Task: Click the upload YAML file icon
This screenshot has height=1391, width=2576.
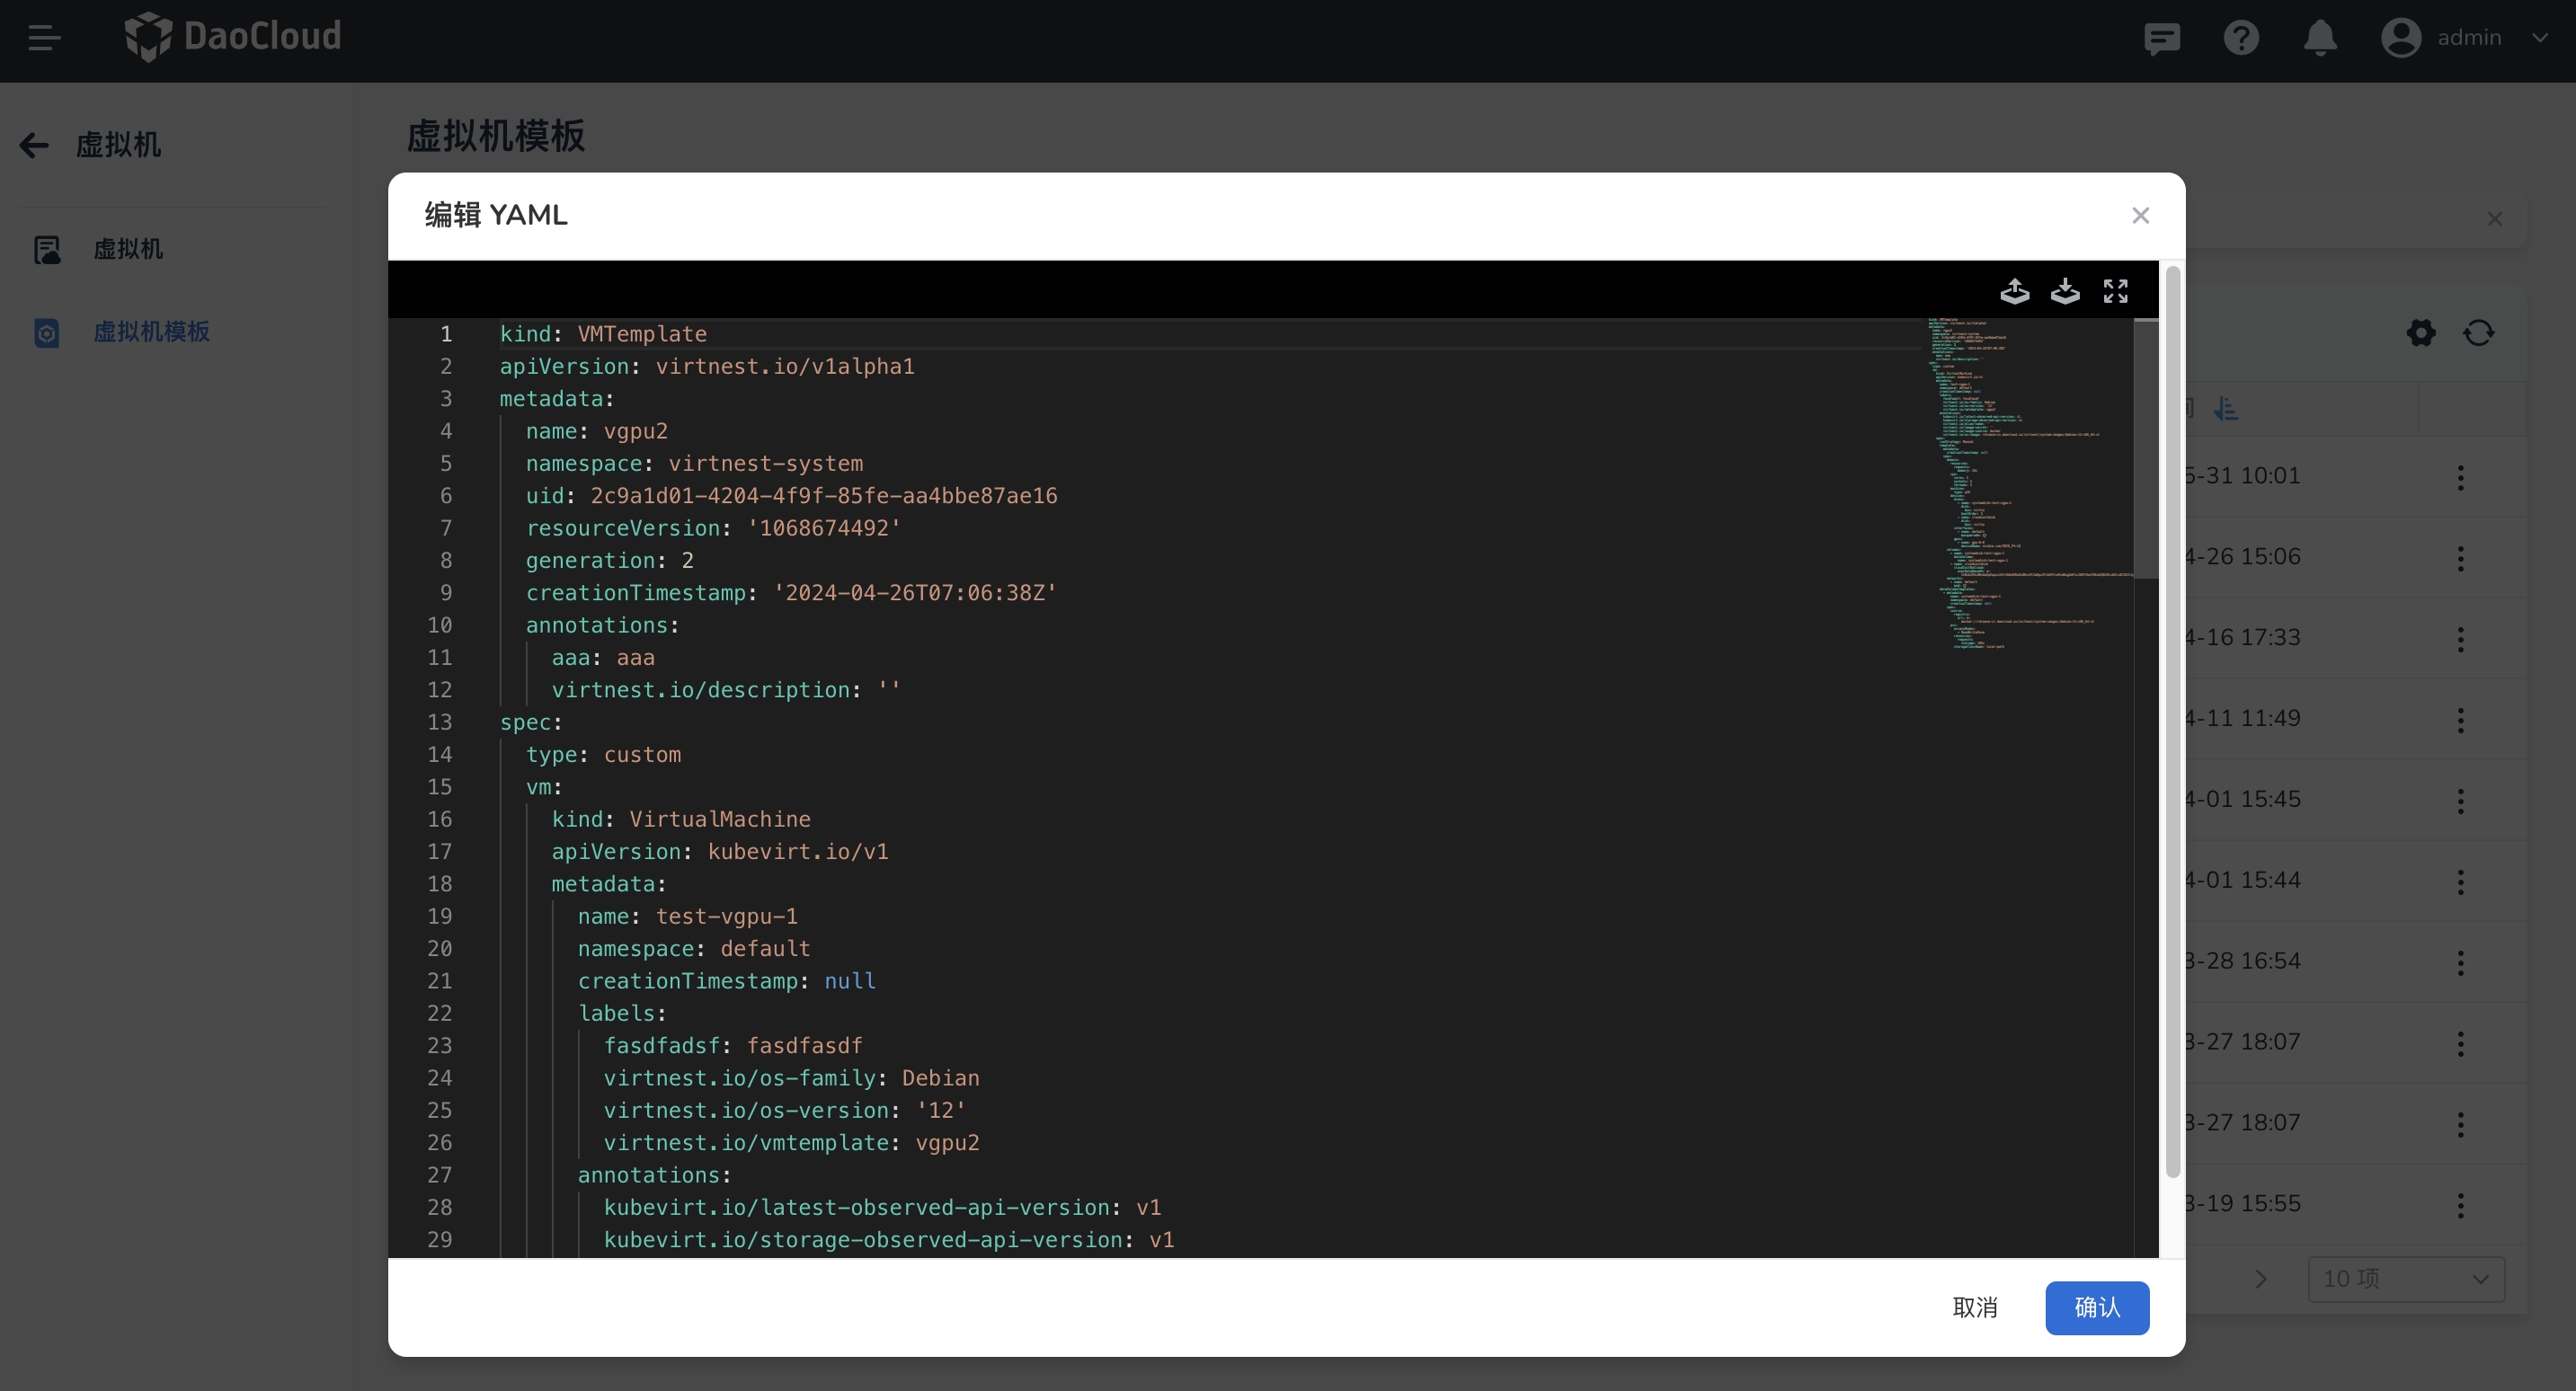Action: (2014, 291)
